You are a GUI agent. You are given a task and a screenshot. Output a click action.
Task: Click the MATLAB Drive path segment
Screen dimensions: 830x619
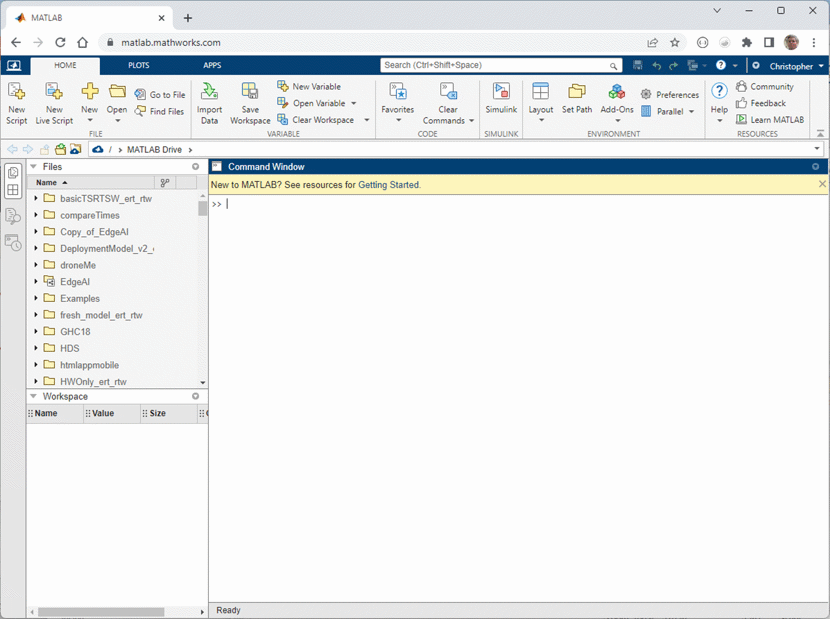154,150
